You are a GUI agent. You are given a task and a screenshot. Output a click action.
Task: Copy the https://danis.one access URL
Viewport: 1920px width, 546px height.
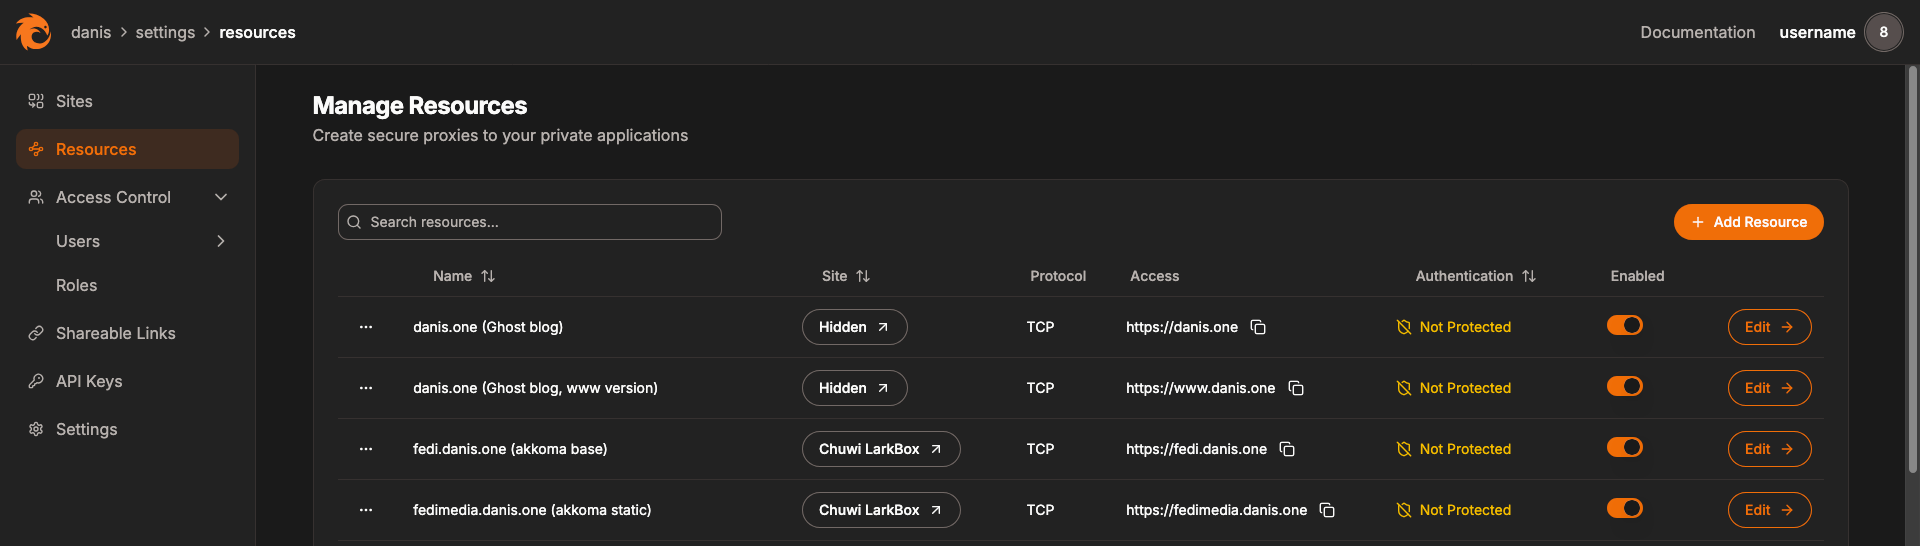click(x=1258, y=327)
